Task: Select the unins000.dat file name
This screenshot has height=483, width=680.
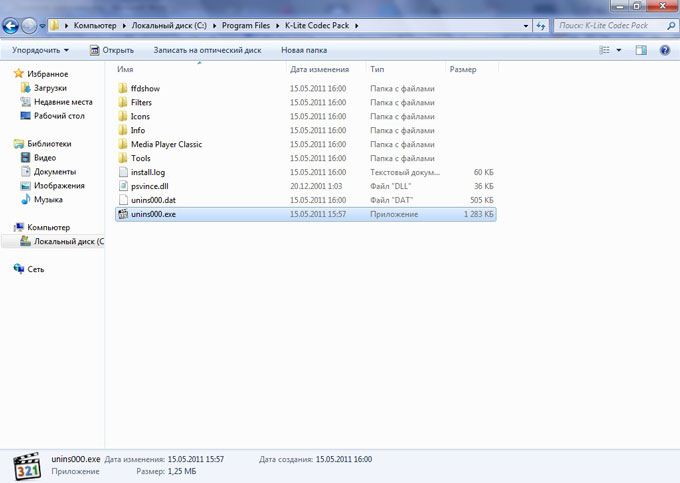Action: pyautogui.click(x=153, y=200)
